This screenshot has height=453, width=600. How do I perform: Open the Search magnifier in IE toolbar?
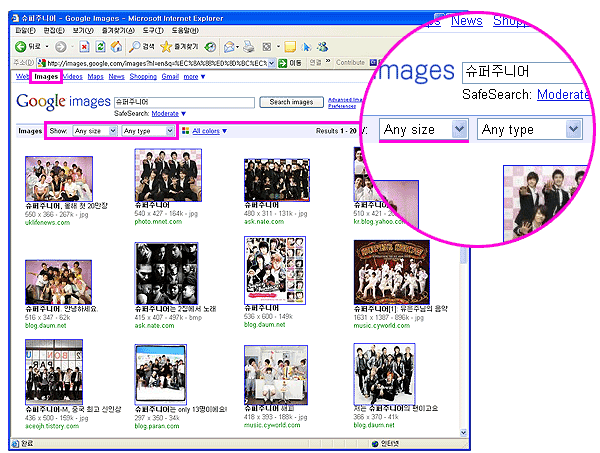pos(136,47)
